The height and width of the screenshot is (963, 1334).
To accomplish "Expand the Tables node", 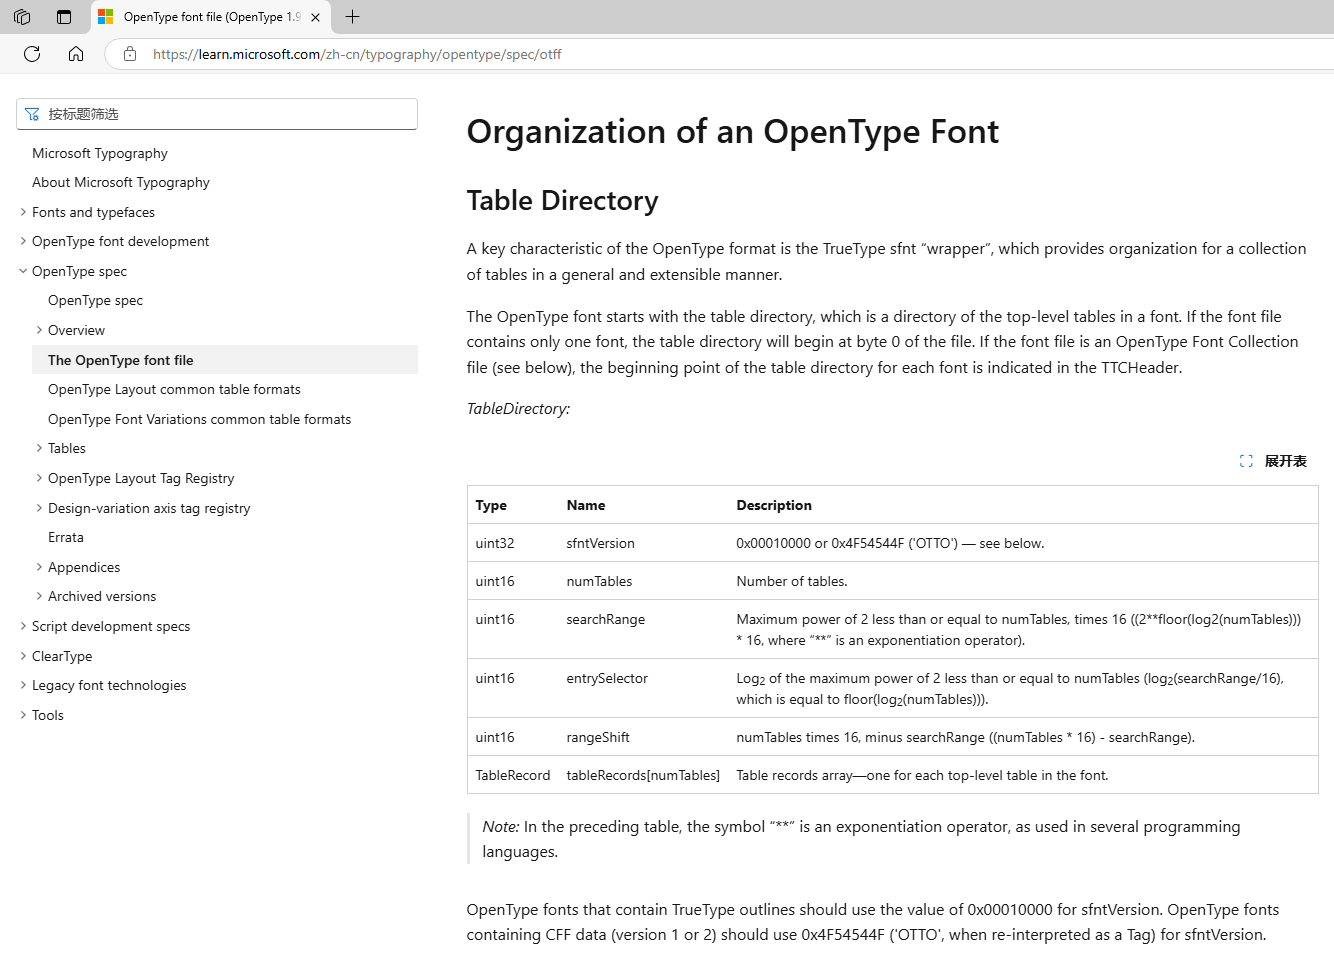I will click(x=39, y=448).
